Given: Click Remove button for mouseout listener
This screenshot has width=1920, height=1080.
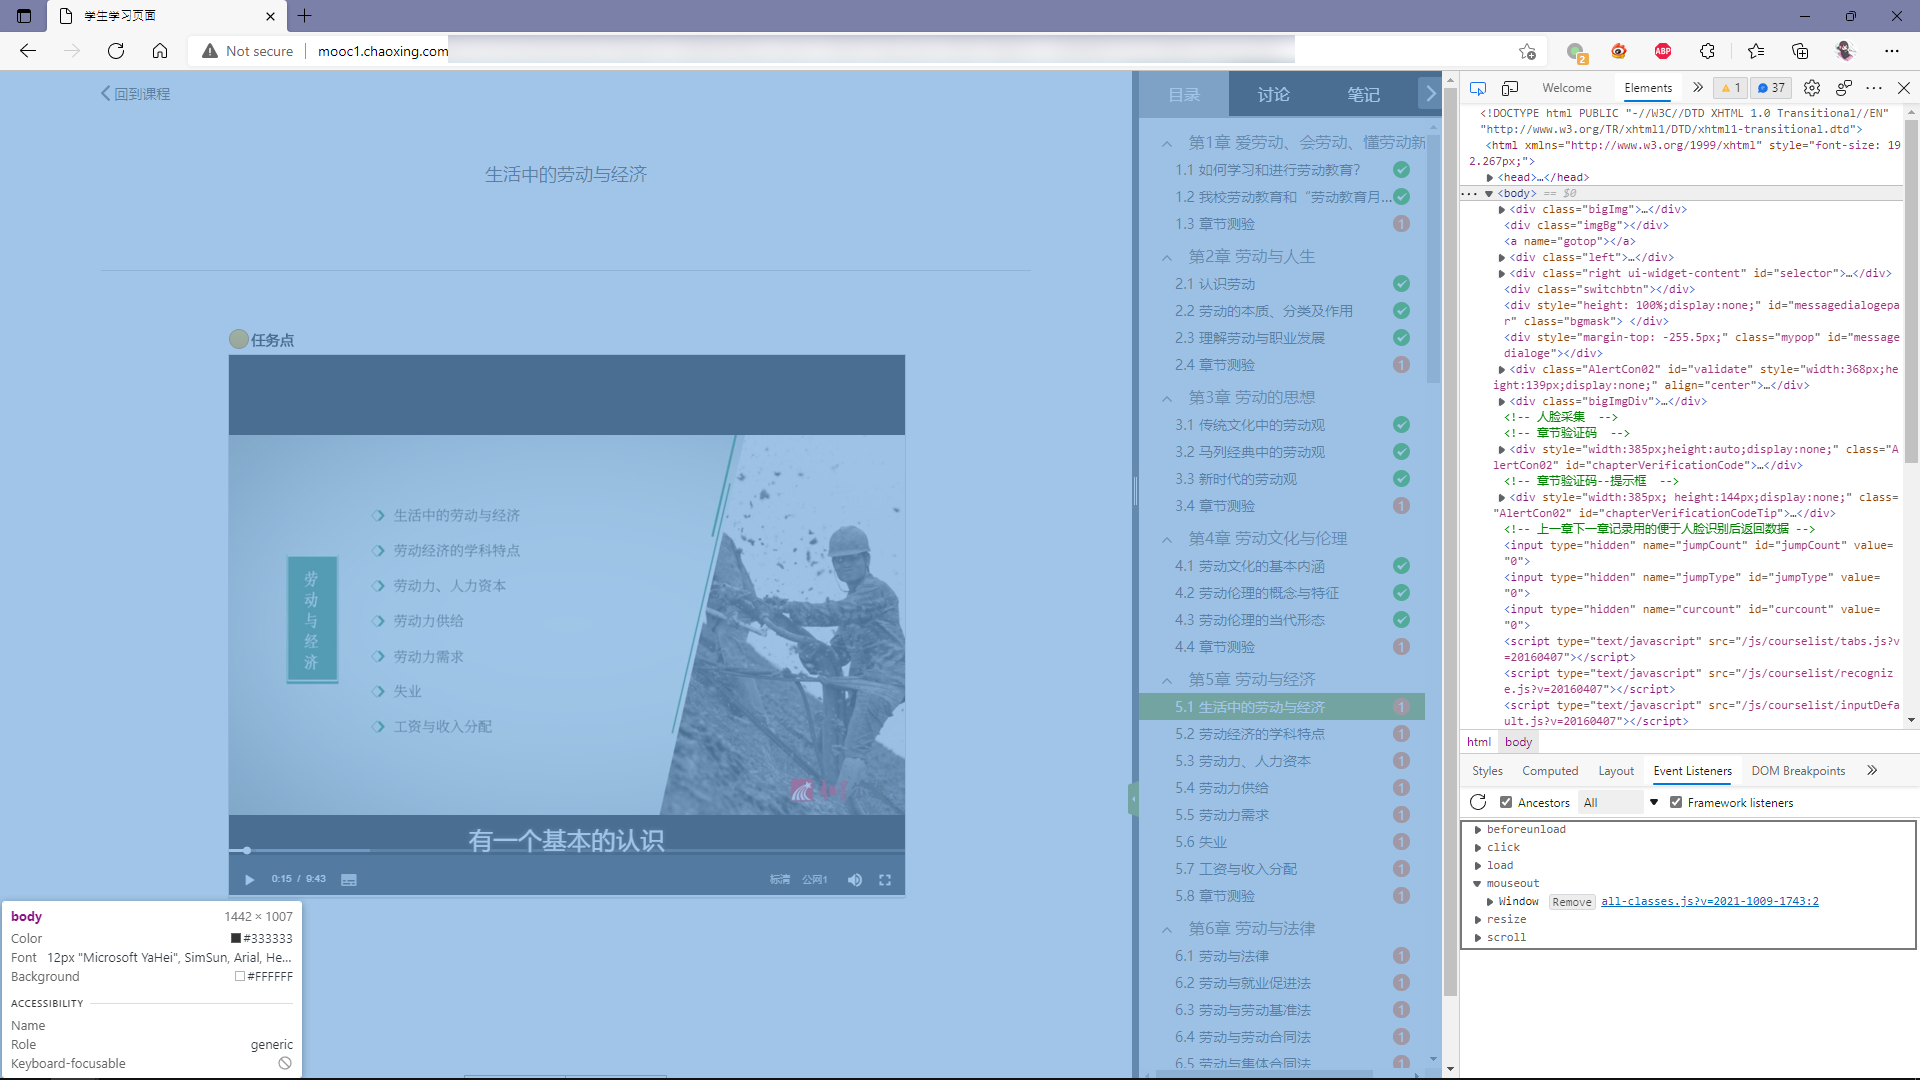Looking at the screenshot, I should click(1571, 902).
